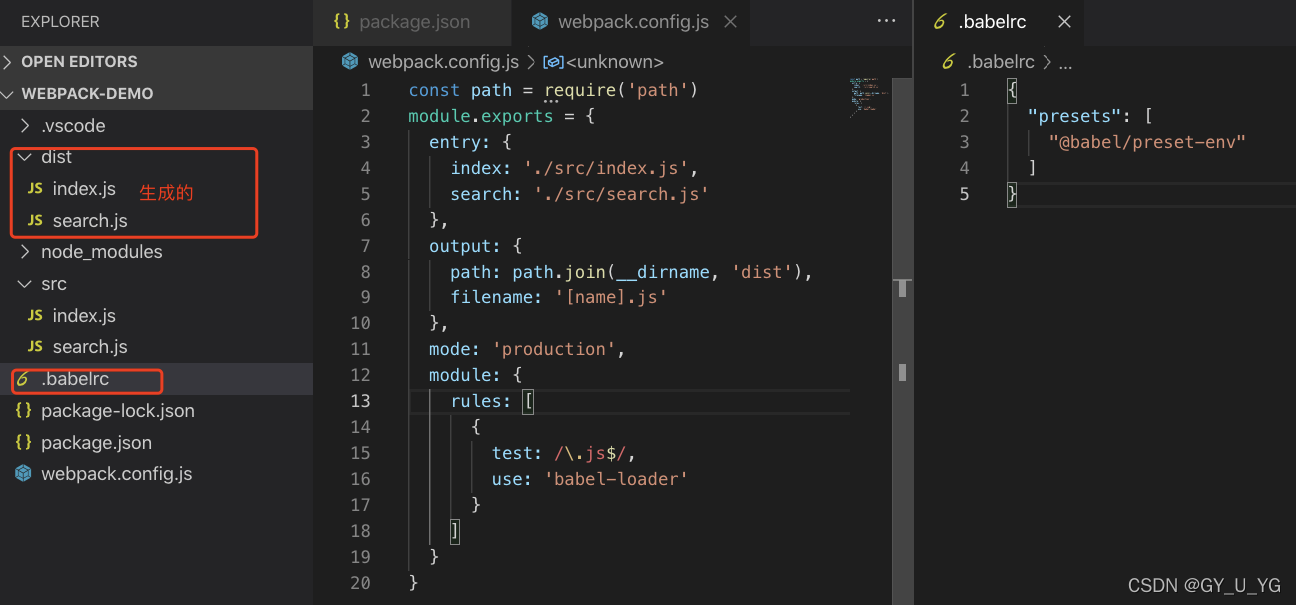Open search.js in the src folder

click(90, 347)
